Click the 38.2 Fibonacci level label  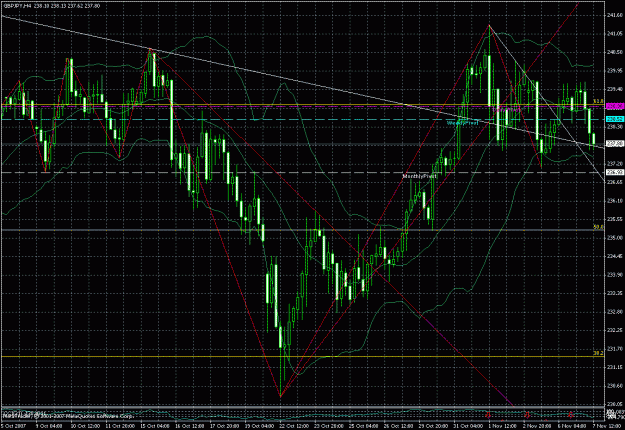tap(598, 353)
